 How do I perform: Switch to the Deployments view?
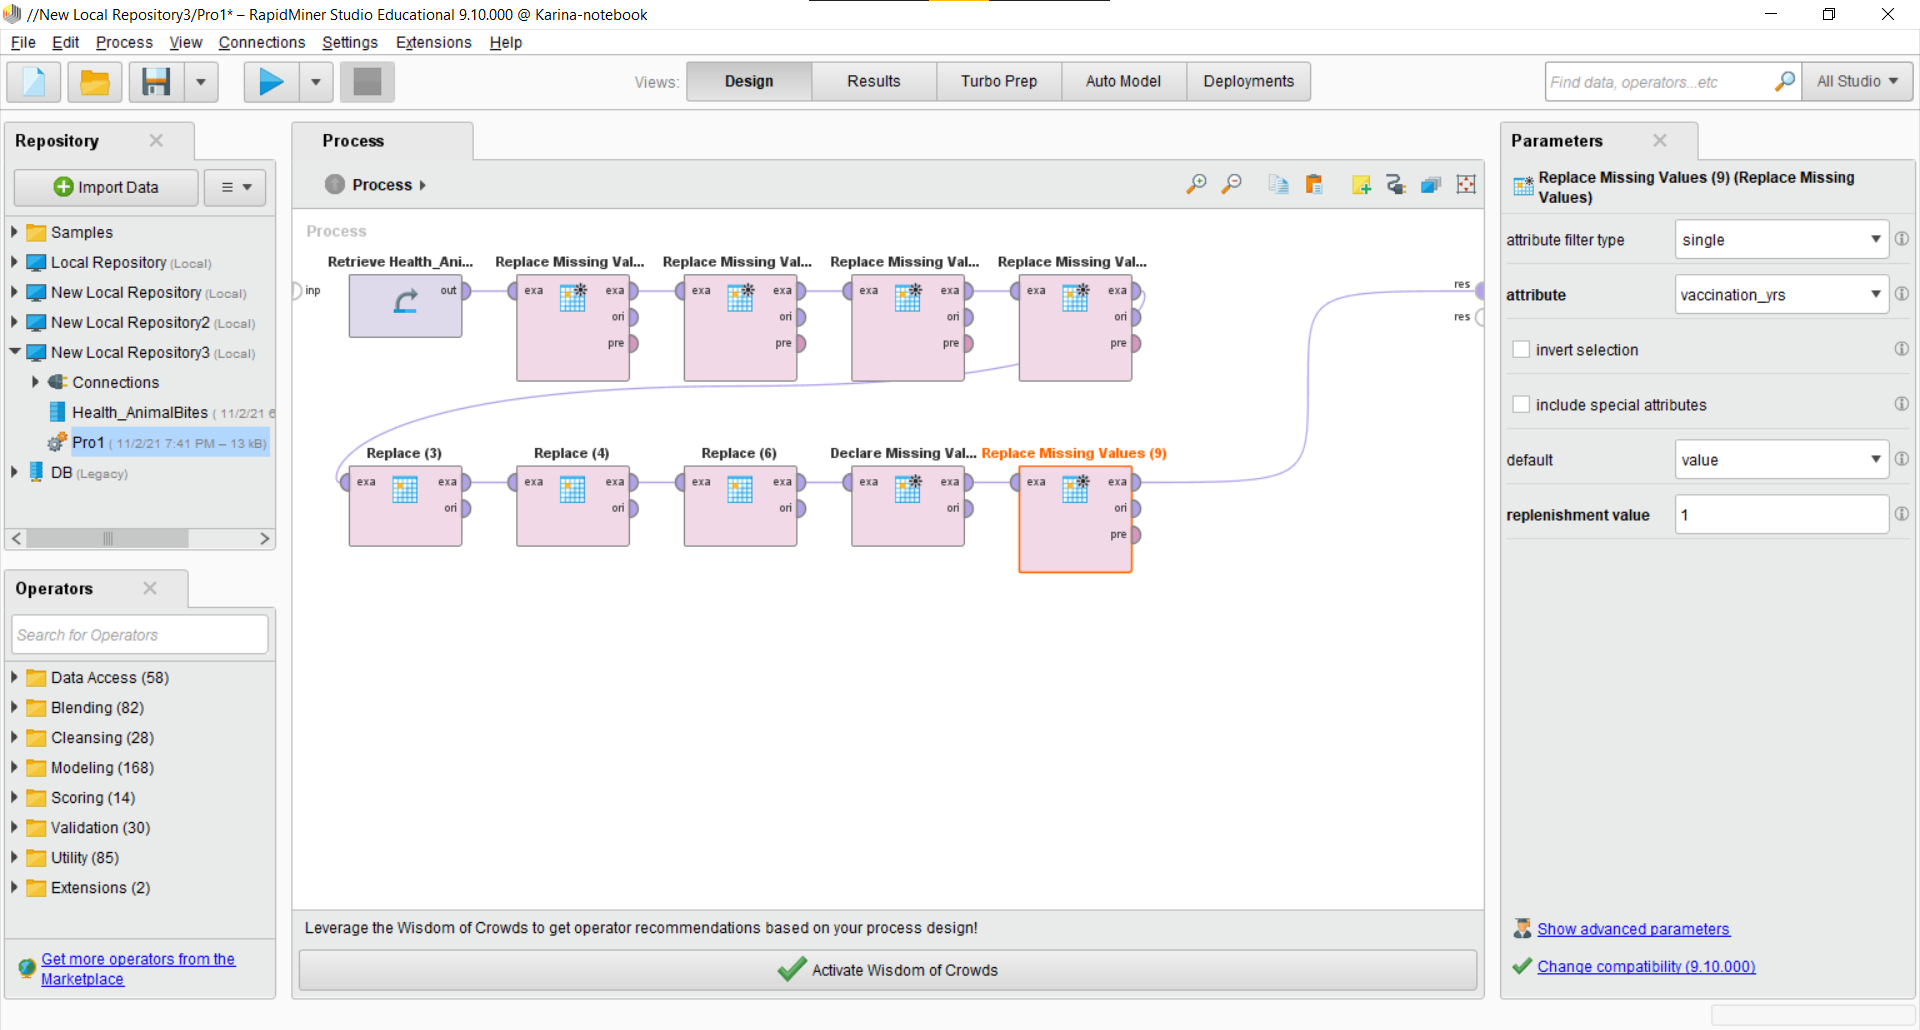coord(1248,81)
